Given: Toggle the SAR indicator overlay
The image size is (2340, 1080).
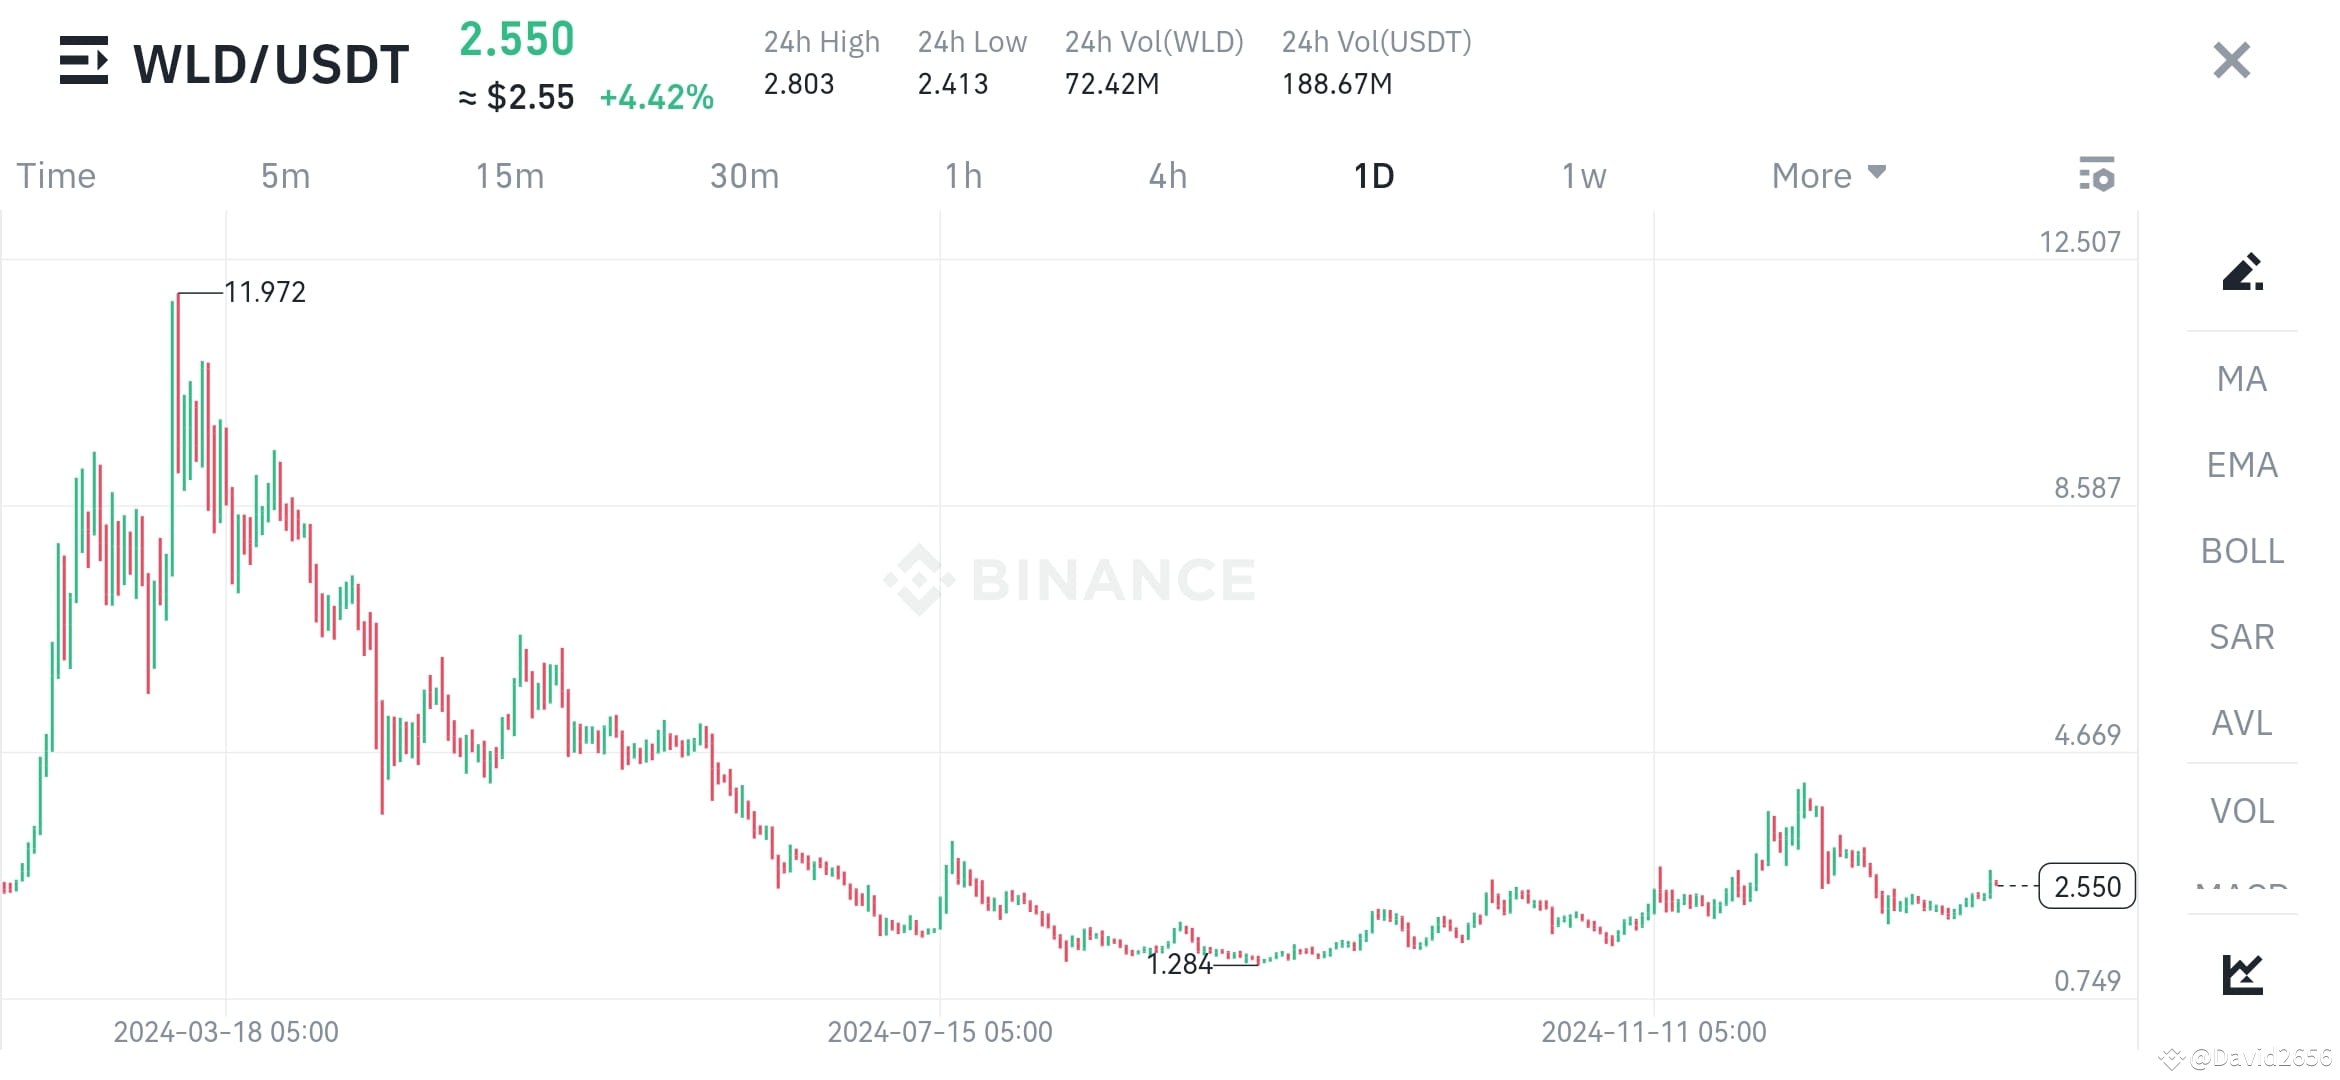Looking at the screenshot, I should (2240, 637).
